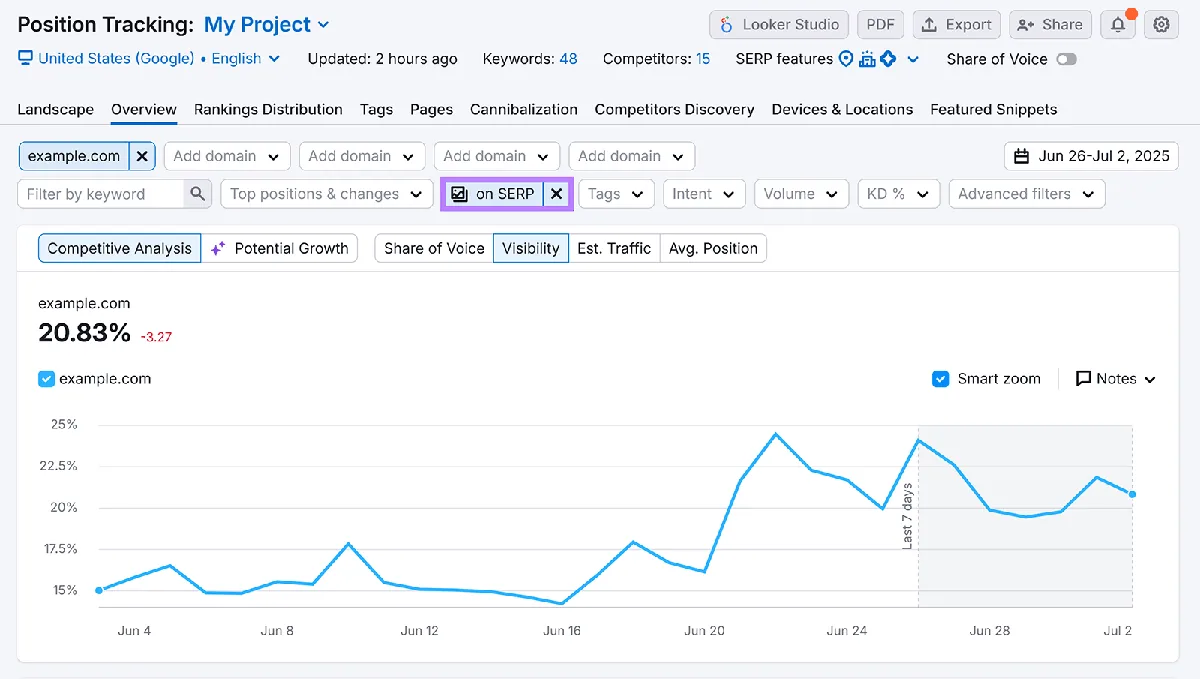The image size is (1200, 679).
Task: Show the Share of Voice metric
Action: tap(434, 248)
